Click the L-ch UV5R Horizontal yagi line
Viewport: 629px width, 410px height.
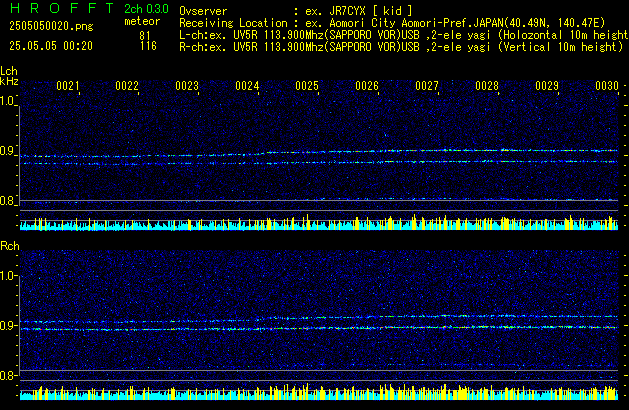coord(404,35)
